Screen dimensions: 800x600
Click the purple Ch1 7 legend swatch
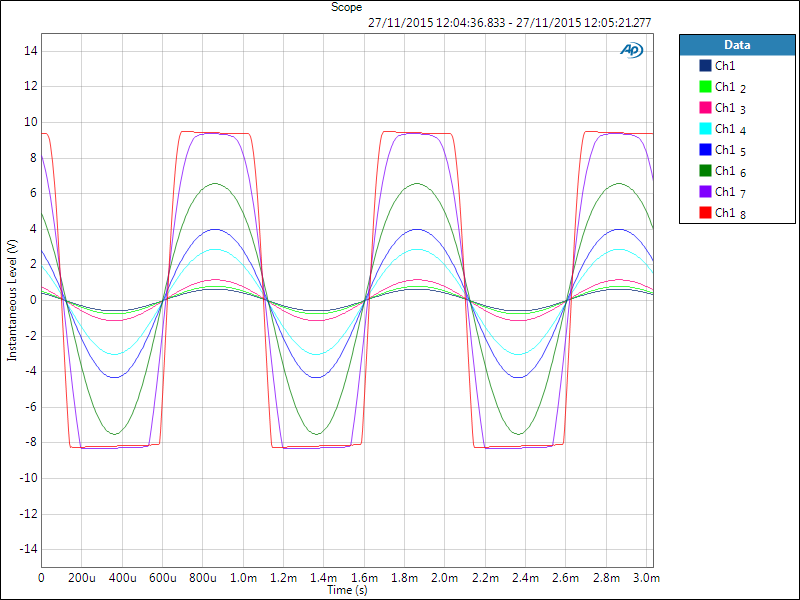705,192
